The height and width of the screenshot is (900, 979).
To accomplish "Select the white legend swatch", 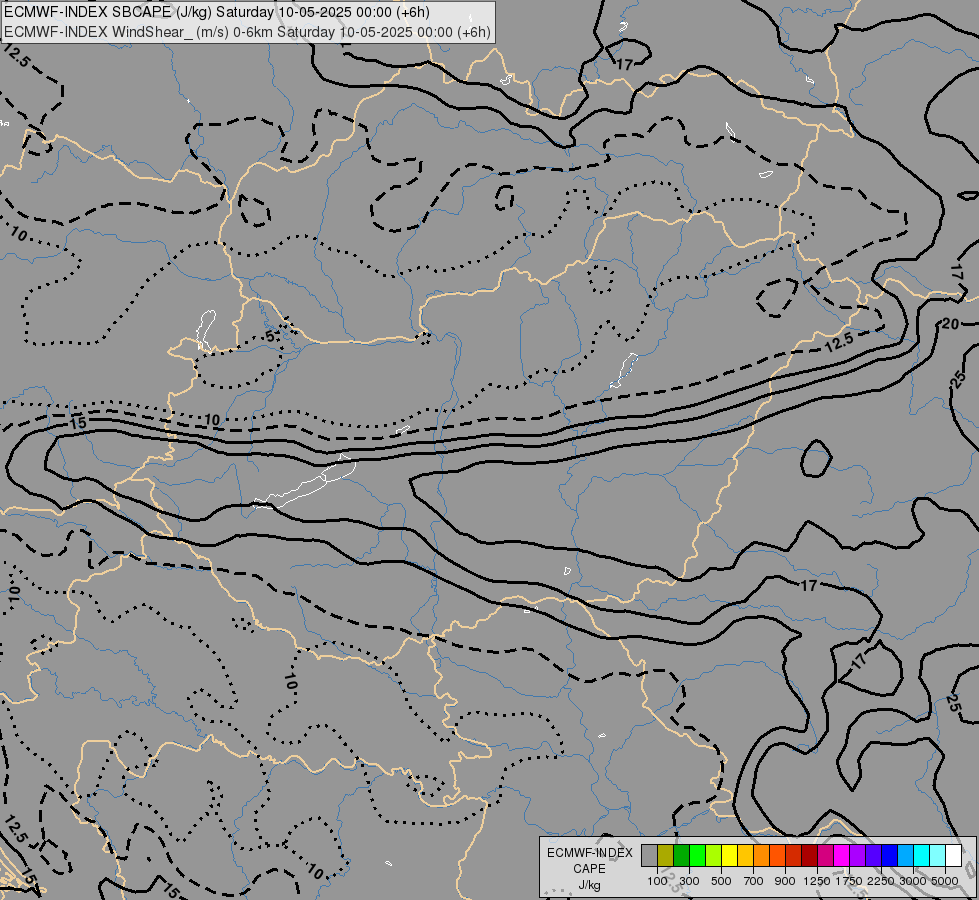I will pos(953,855).
